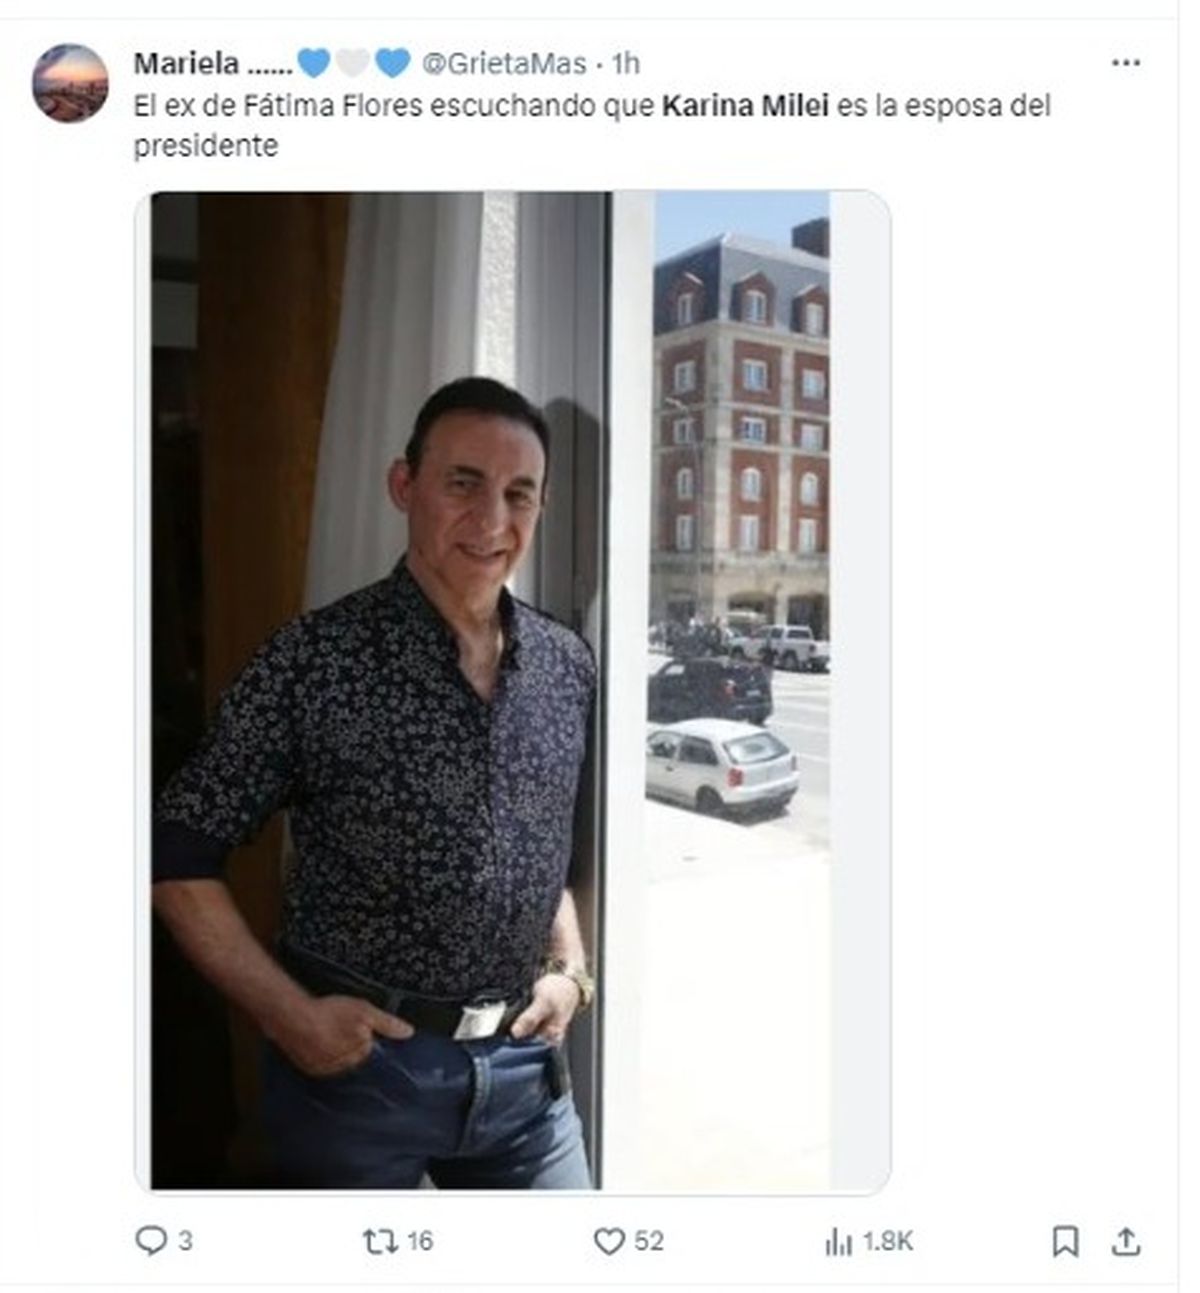Enlarge the attached photo of the man

[x=512, y=690]
